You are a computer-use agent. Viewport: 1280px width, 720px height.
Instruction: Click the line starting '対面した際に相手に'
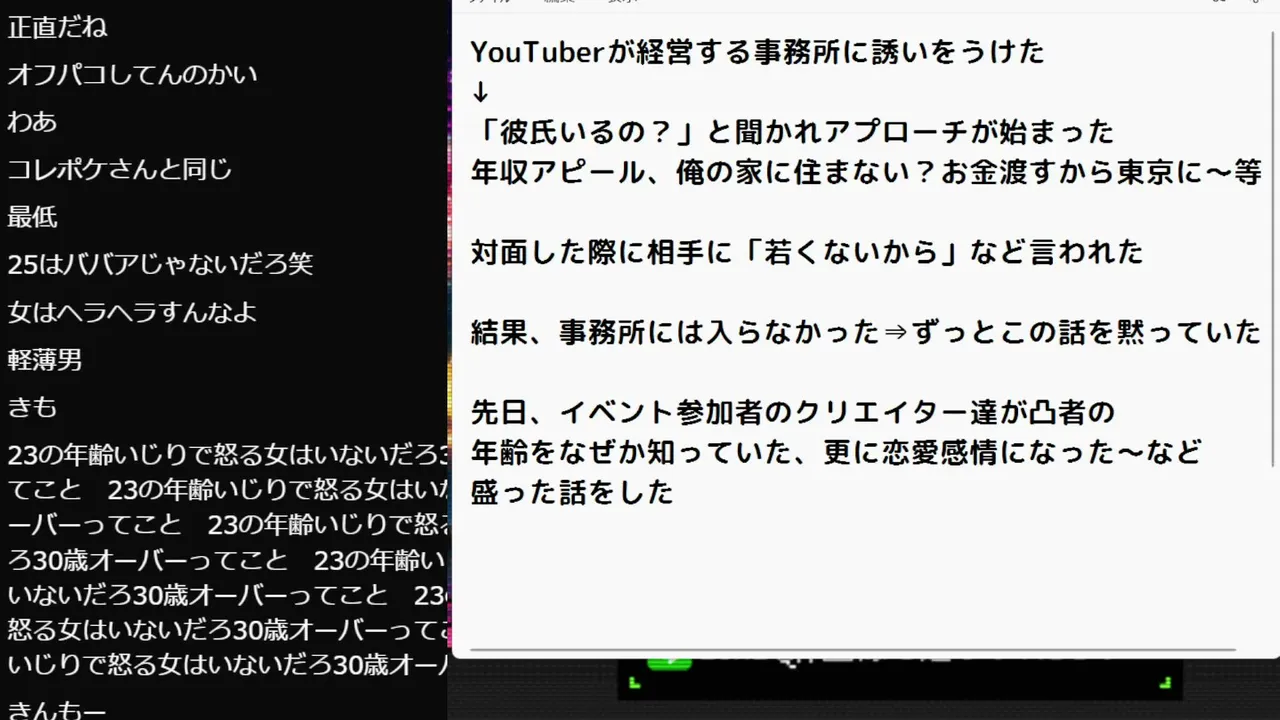[806, 252]
